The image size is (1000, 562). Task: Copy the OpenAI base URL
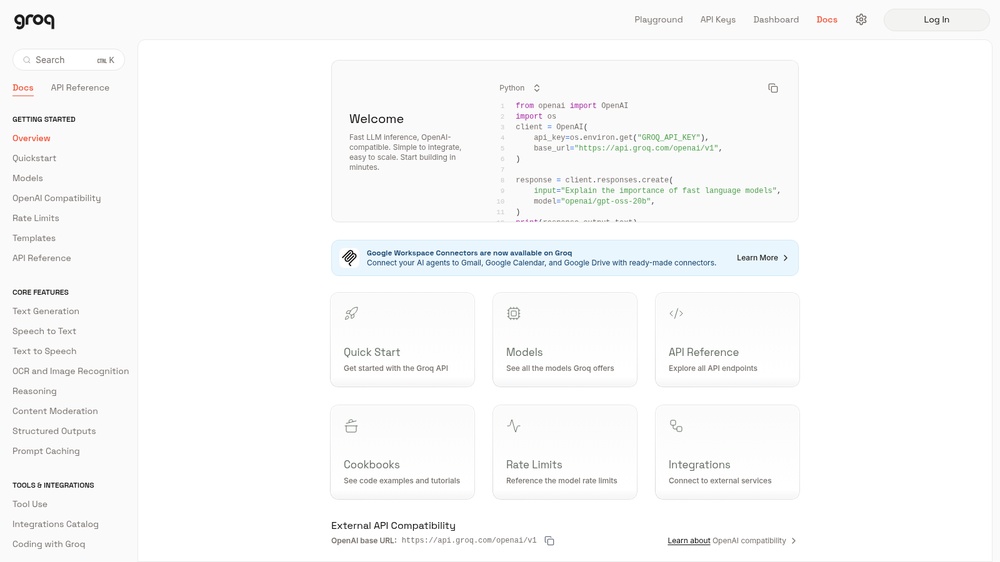click(549, 541)
